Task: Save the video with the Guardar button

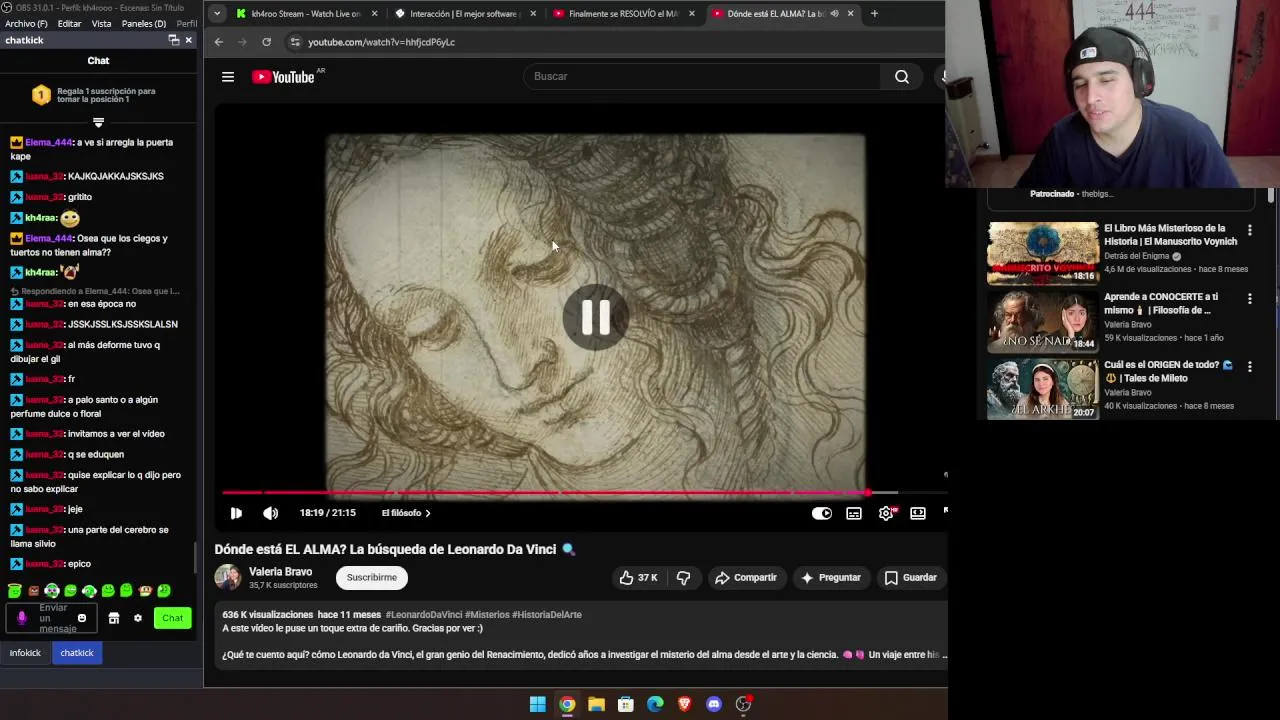Action: point(911,578)
